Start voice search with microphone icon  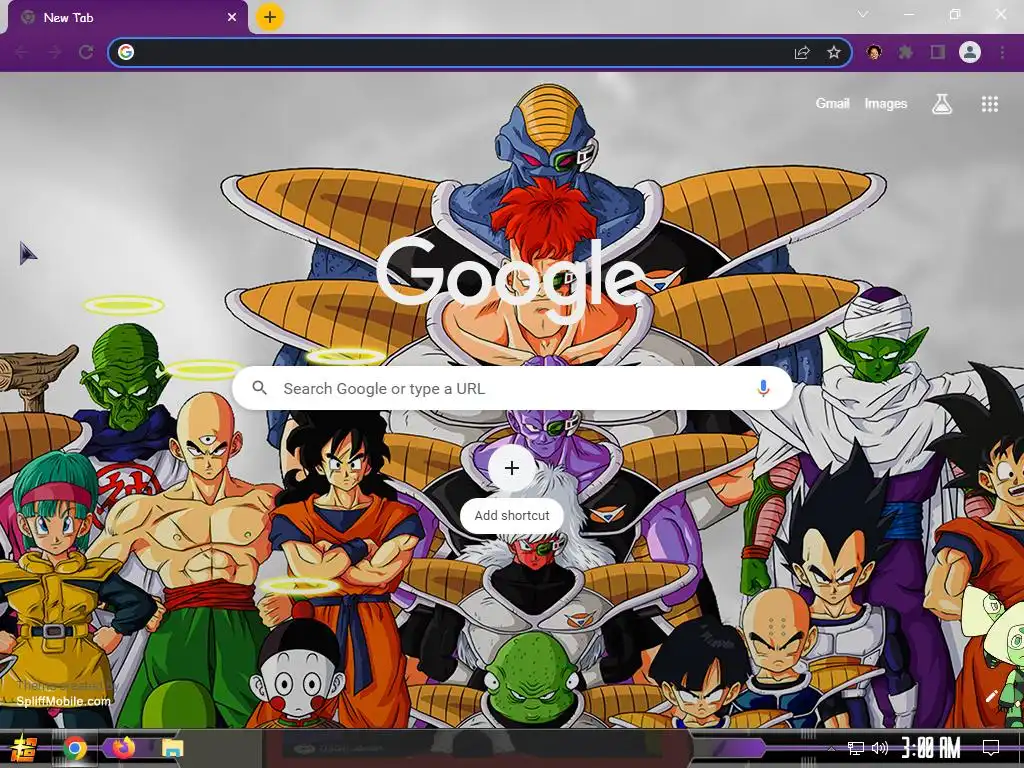click(763, 389)
